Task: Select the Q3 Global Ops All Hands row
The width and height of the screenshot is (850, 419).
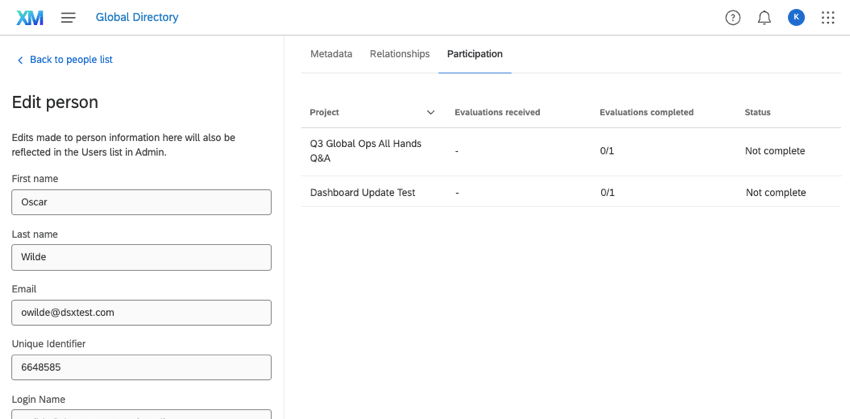Action: click(x=366, y=151)
